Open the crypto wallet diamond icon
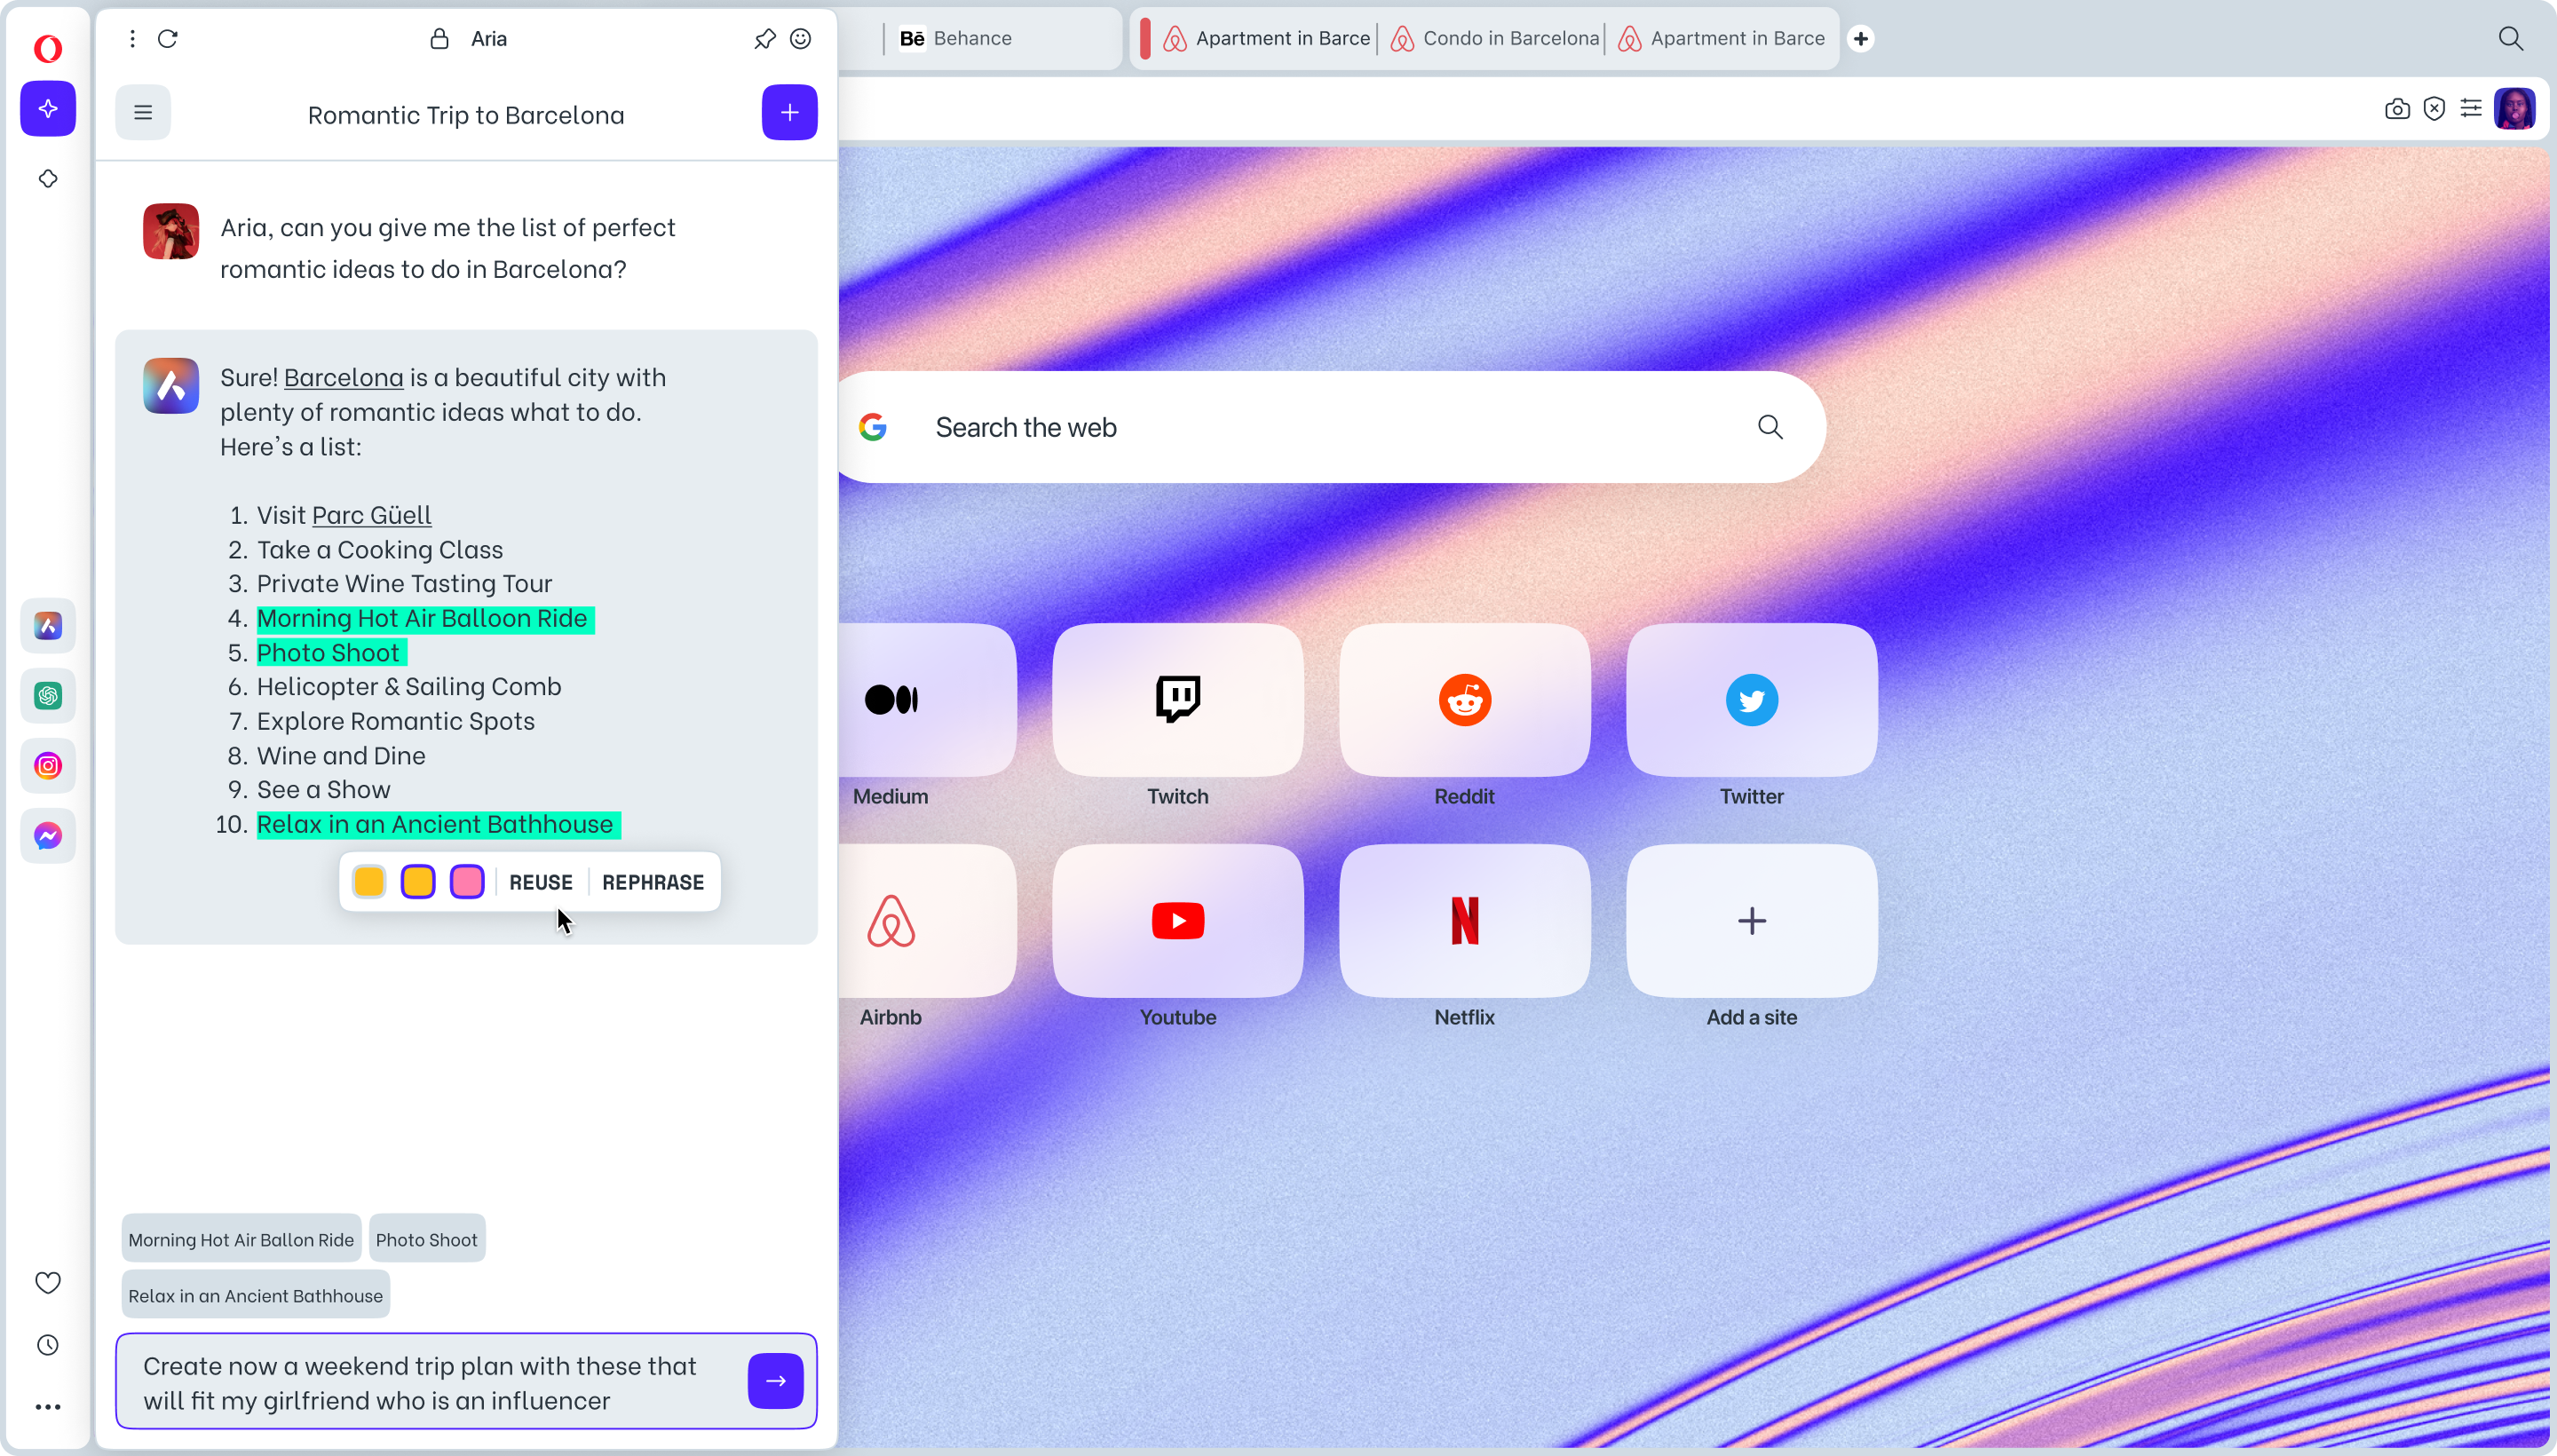 click(x=47, y=178)
